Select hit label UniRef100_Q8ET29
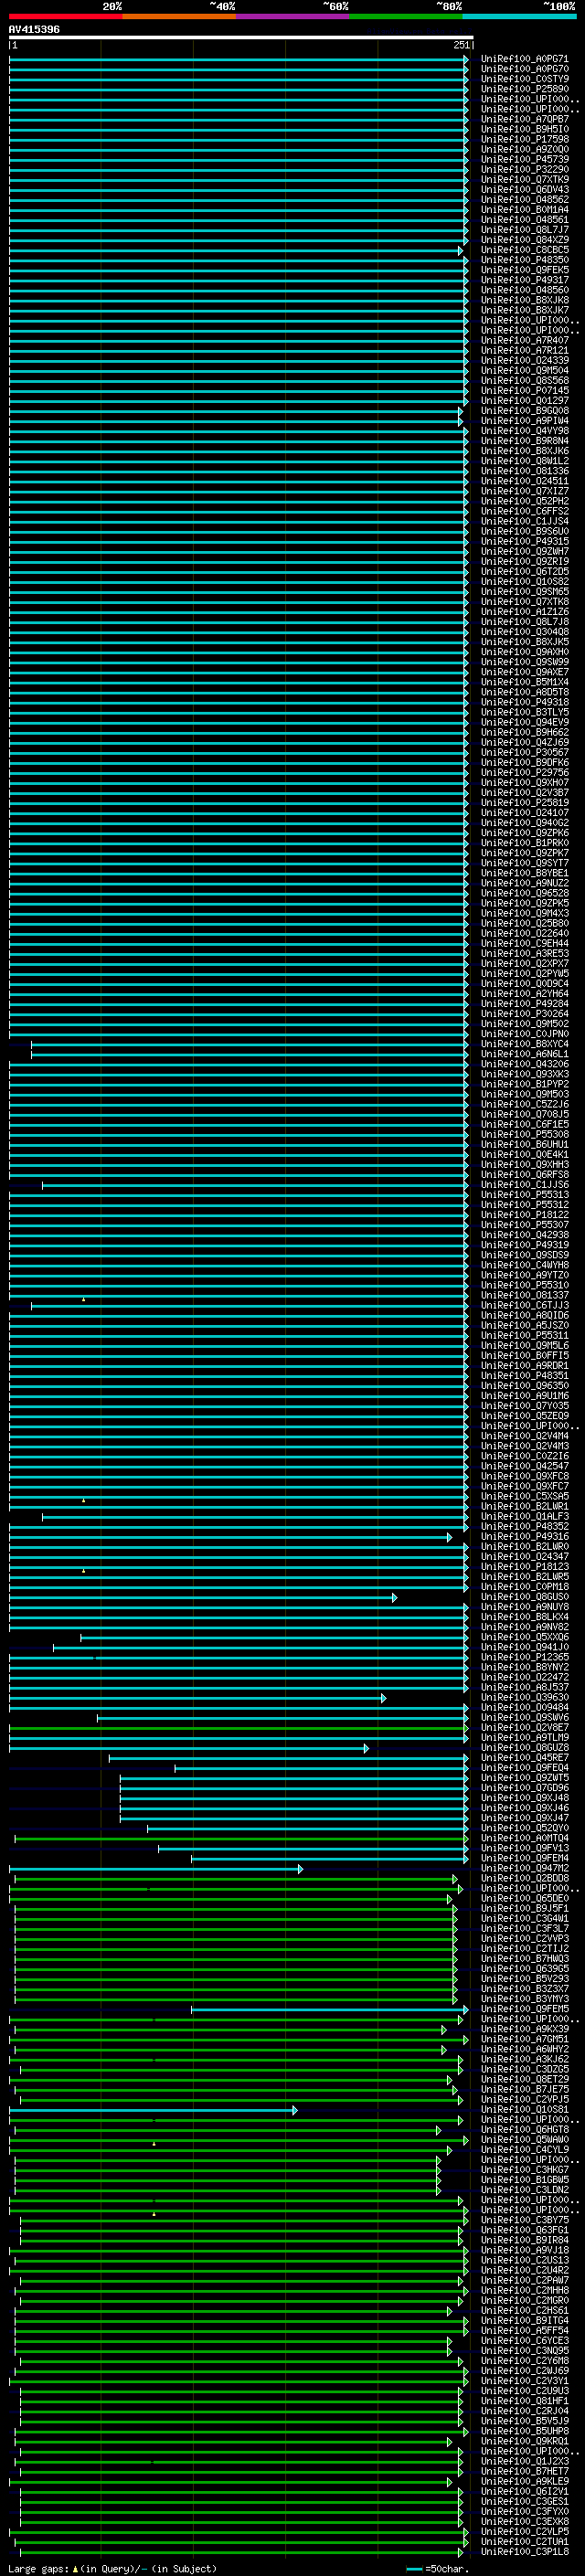 tap(524, 2079)
